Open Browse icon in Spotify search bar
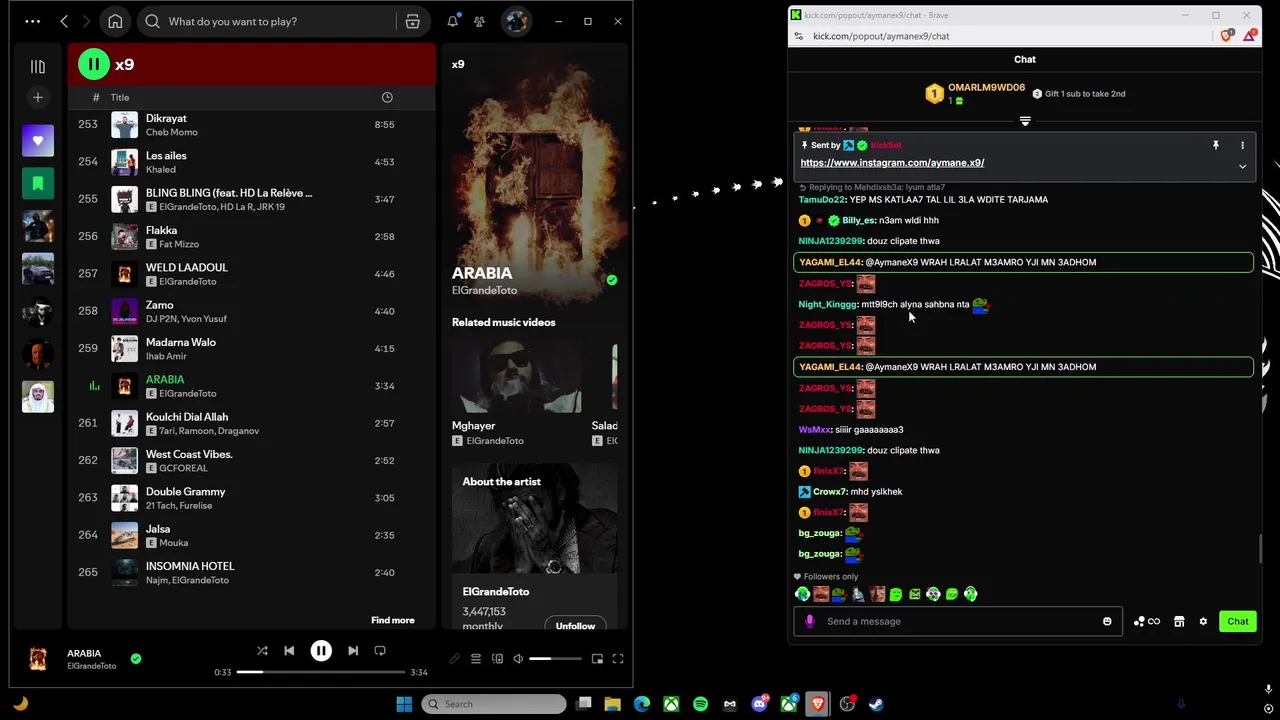1280x720 pixels. click(x=412, y=21)
